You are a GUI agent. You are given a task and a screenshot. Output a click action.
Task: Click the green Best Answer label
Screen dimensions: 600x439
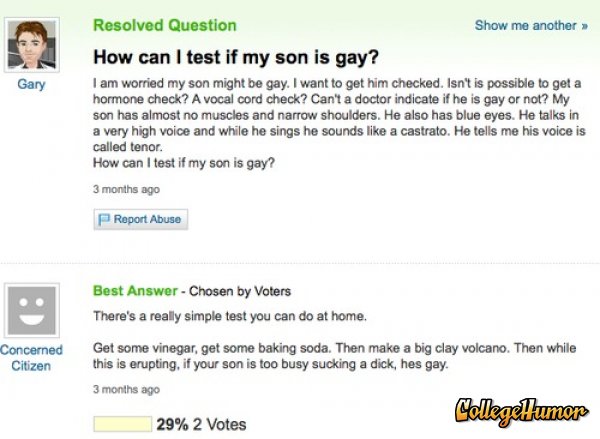(x=135, y=291)
